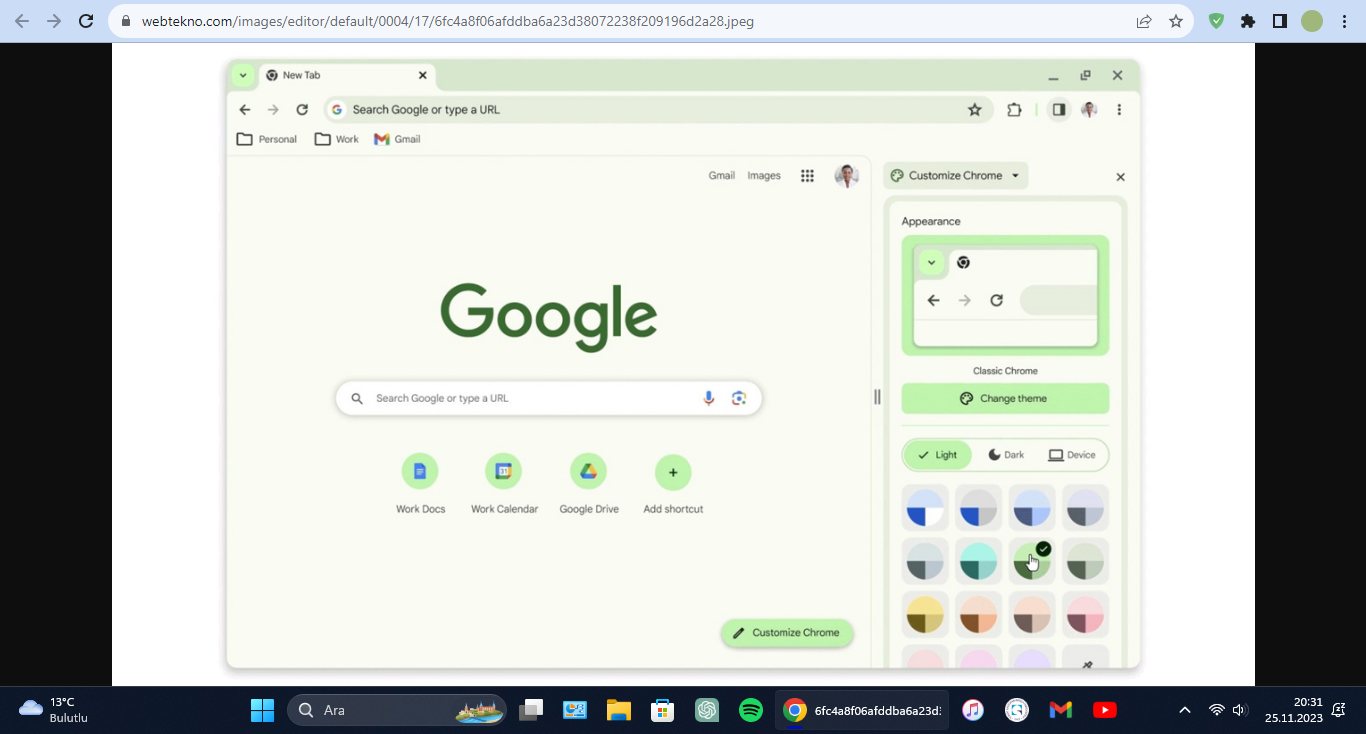Close the Customize Chrome side panel
Viewport: 1366px width, 734px height.
click(1120, 177)
